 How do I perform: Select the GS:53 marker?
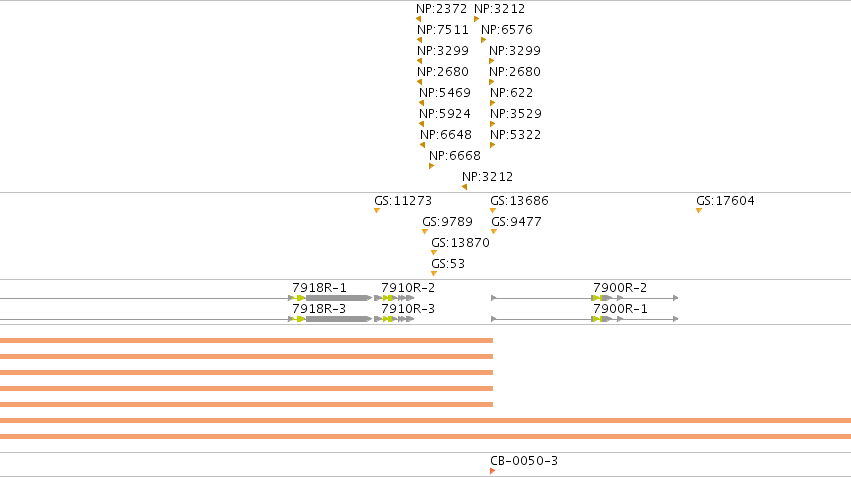(x=434, y=274)
